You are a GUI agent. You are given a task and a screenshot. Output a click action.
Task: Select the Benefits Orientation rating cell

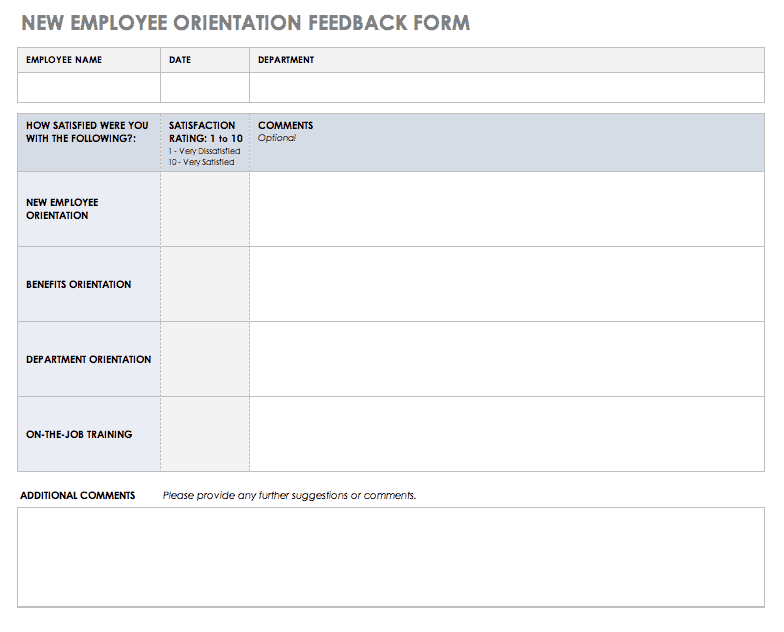(204, 284)
